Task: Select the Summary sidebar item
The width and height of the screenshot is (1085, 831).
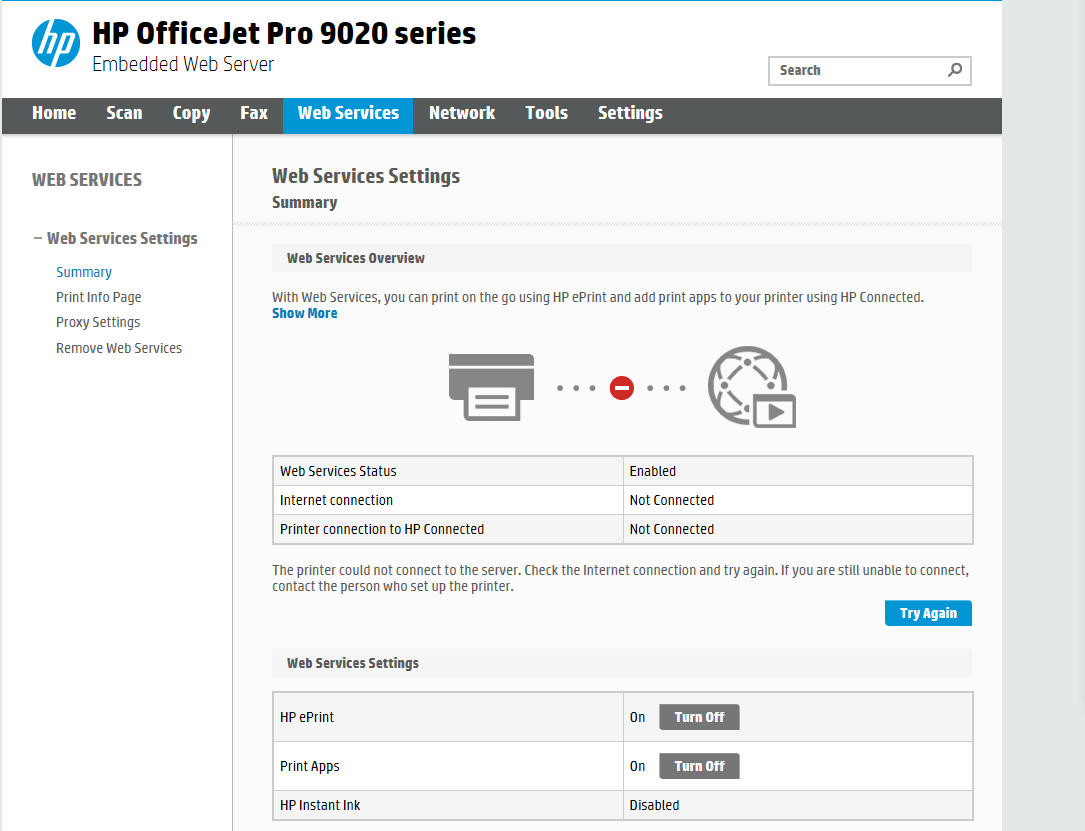Action: coord(84,272)
